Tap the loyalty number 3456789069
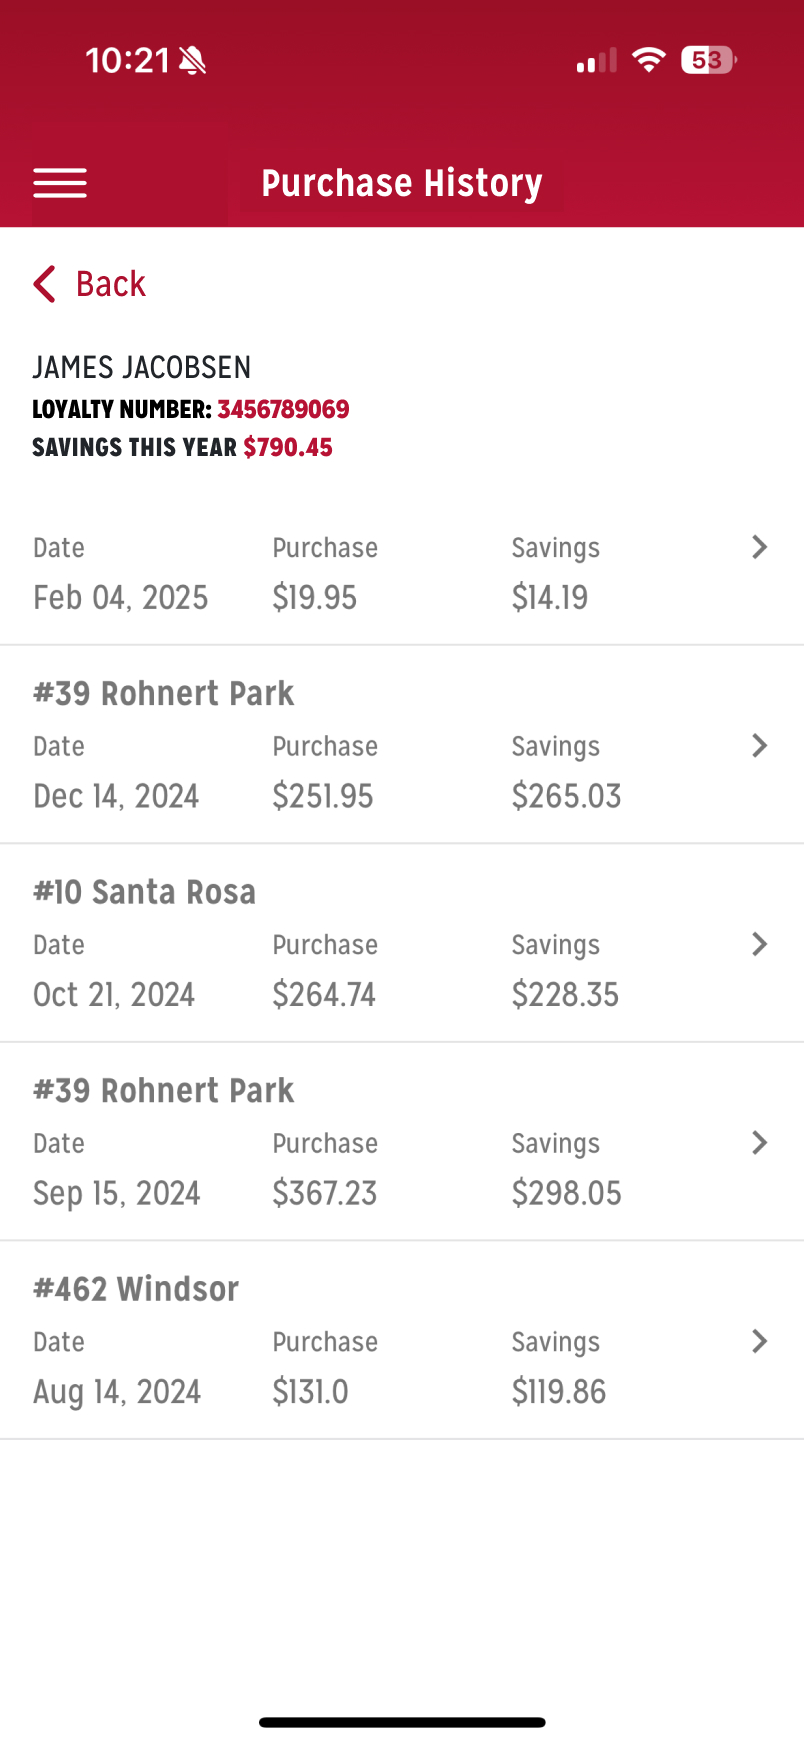The height and width of the screenshot is (1740, 804). 283,409
